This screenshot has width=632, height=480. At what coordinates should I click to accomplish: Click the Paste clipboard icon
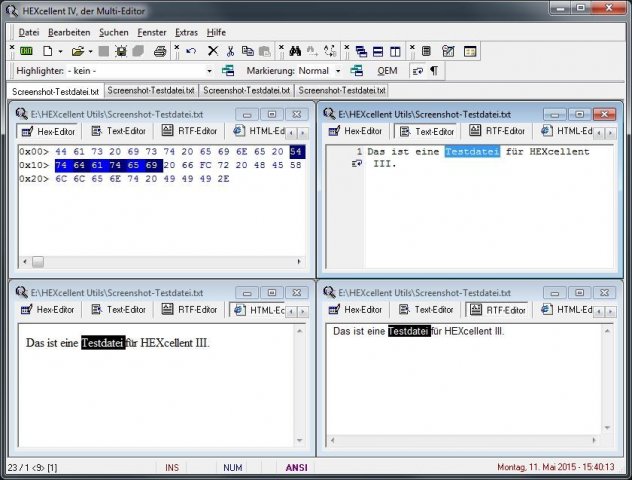(264, 51)
